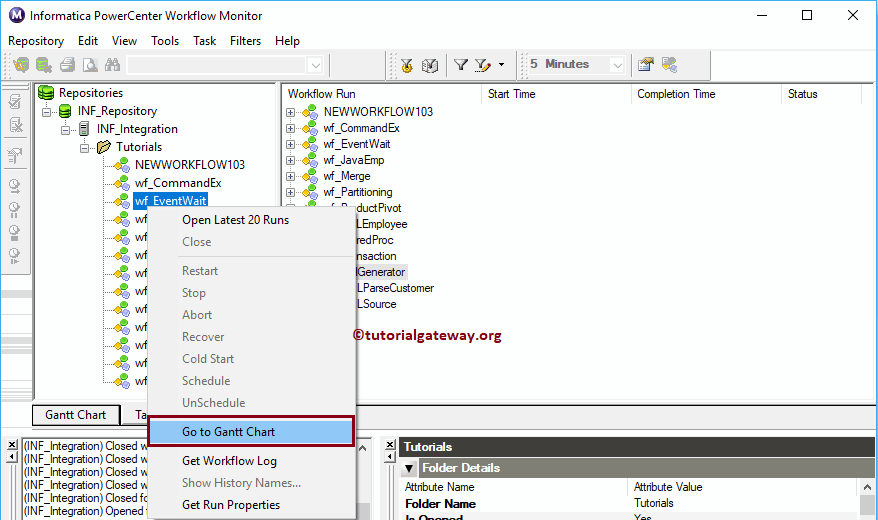The height and width of the screenshot is (520, 878).
Task: Collapse the Folder Details section triangle
Action: tap(410, 468)
